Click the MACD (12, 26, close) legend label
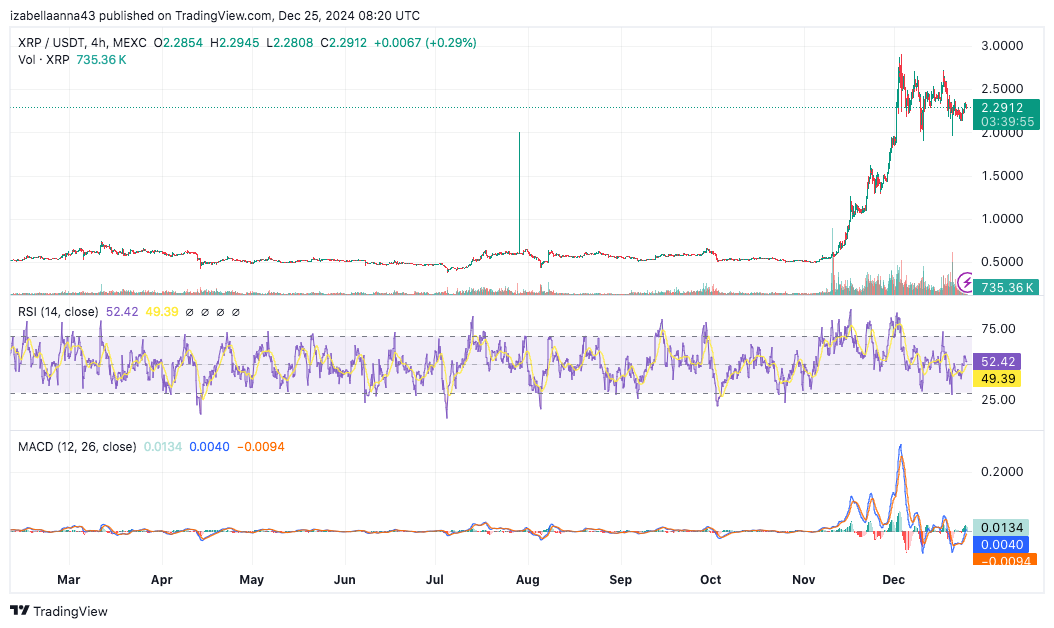This screenshot has width=1054, height=628. point(77,447)
